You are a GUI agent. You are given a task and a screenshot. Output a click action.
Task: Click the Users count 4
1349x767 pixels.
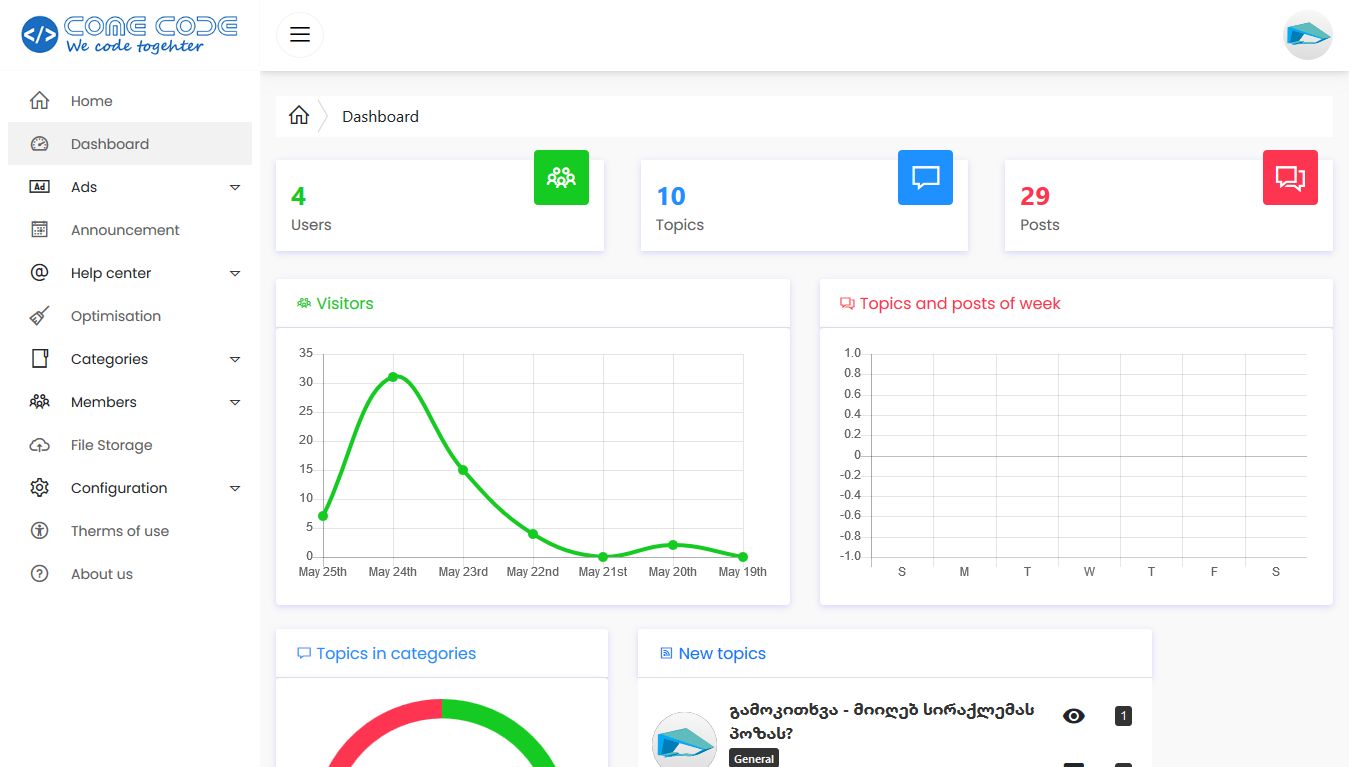click(298, 196)
